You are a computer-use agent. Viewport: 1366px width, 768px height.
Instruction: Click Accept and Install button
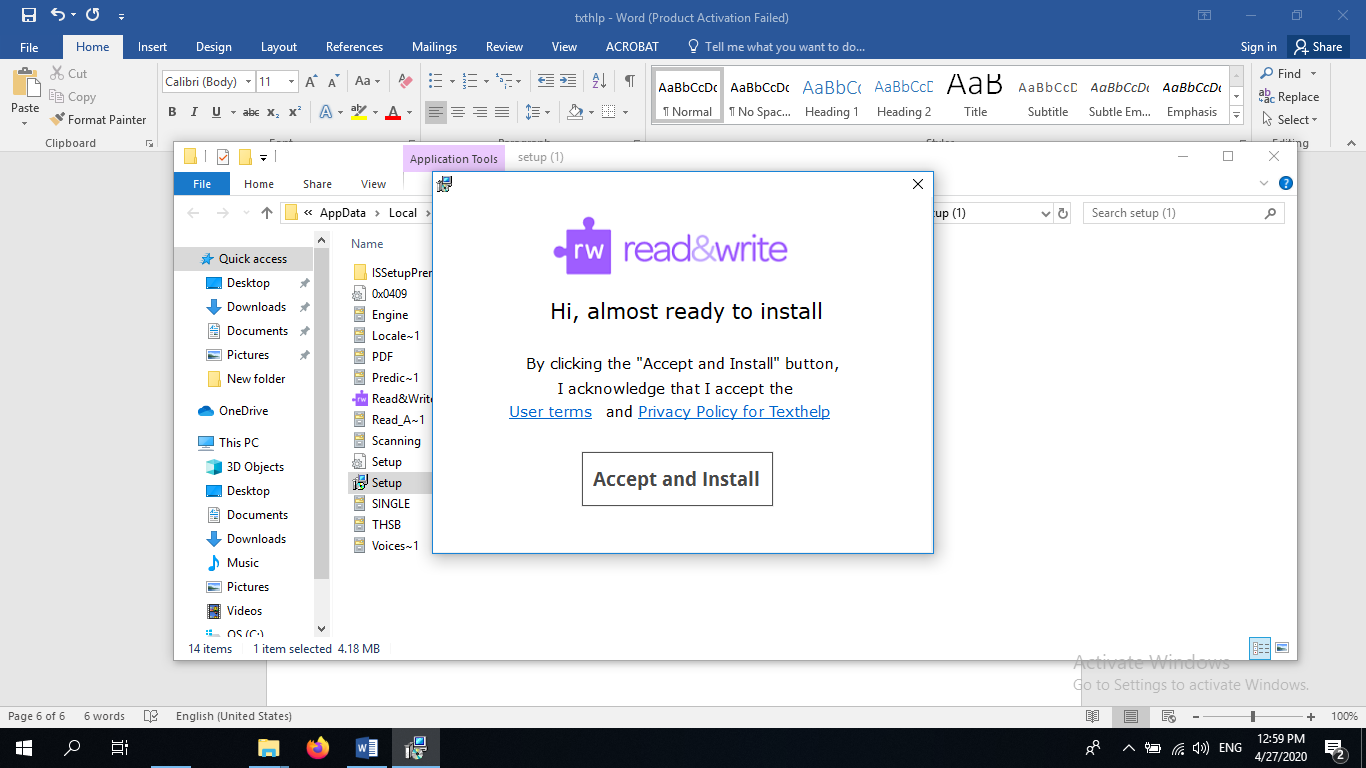pyautogui.click(x=677, y=479)
